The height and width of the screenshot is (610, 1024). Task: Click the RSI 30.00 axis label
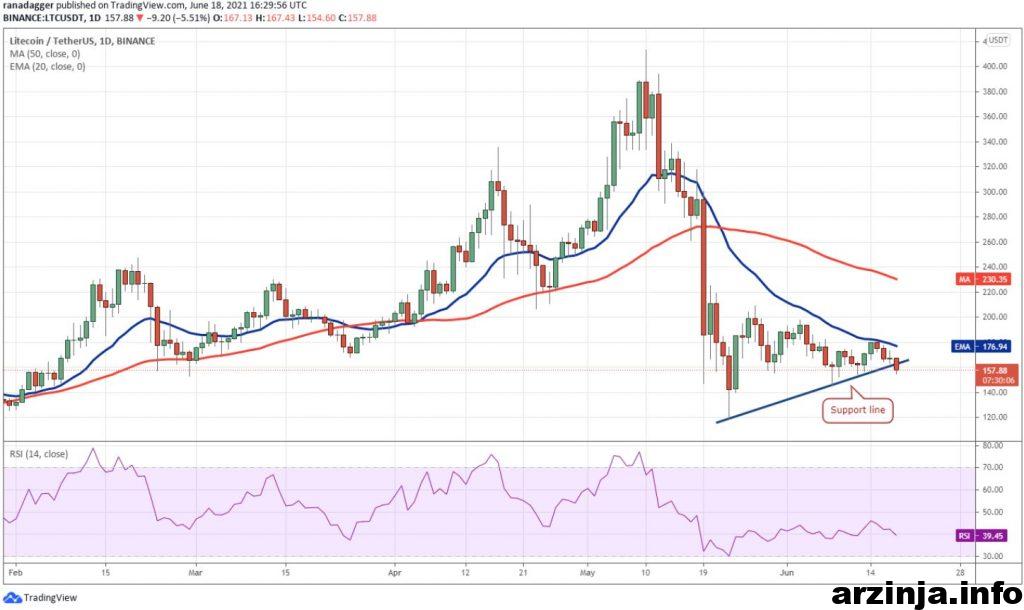993,556
